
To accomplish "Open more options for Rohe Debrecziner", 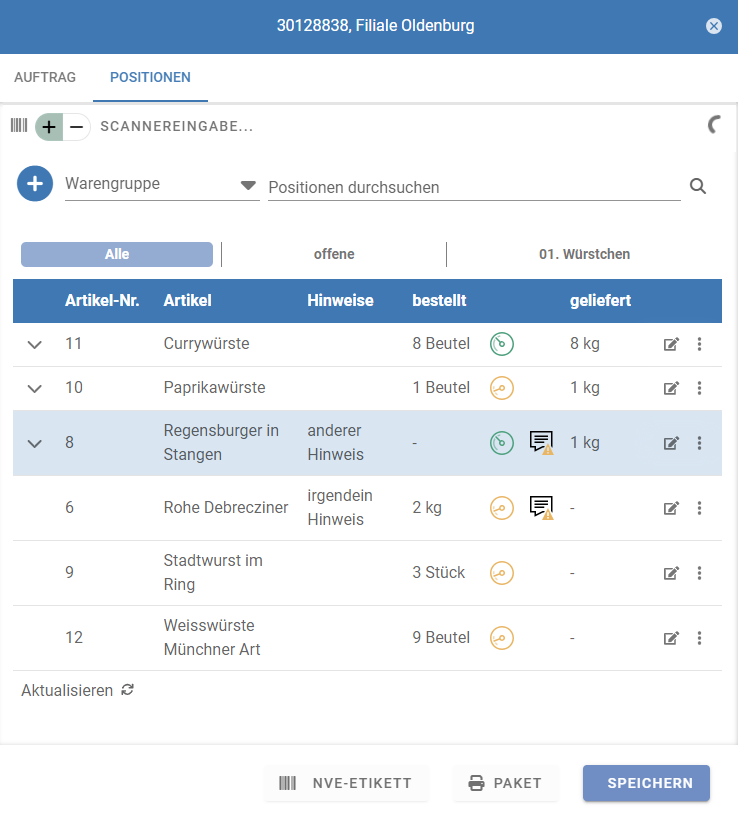I will [x=699, y=508].
